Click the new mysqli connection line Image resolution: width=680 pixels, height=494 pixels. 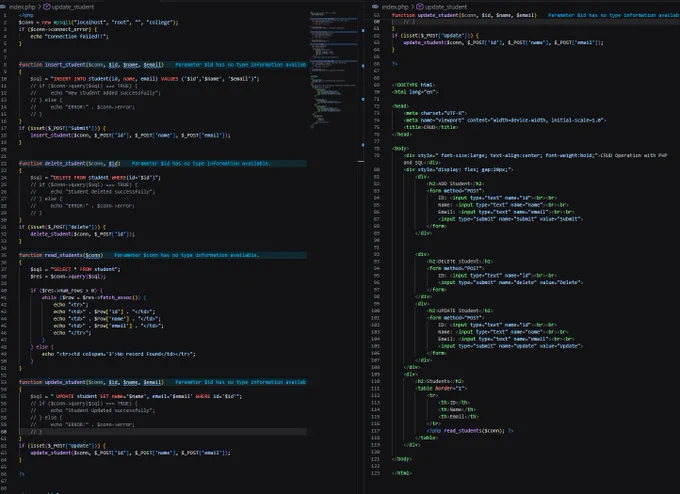[x=98, y=22]
